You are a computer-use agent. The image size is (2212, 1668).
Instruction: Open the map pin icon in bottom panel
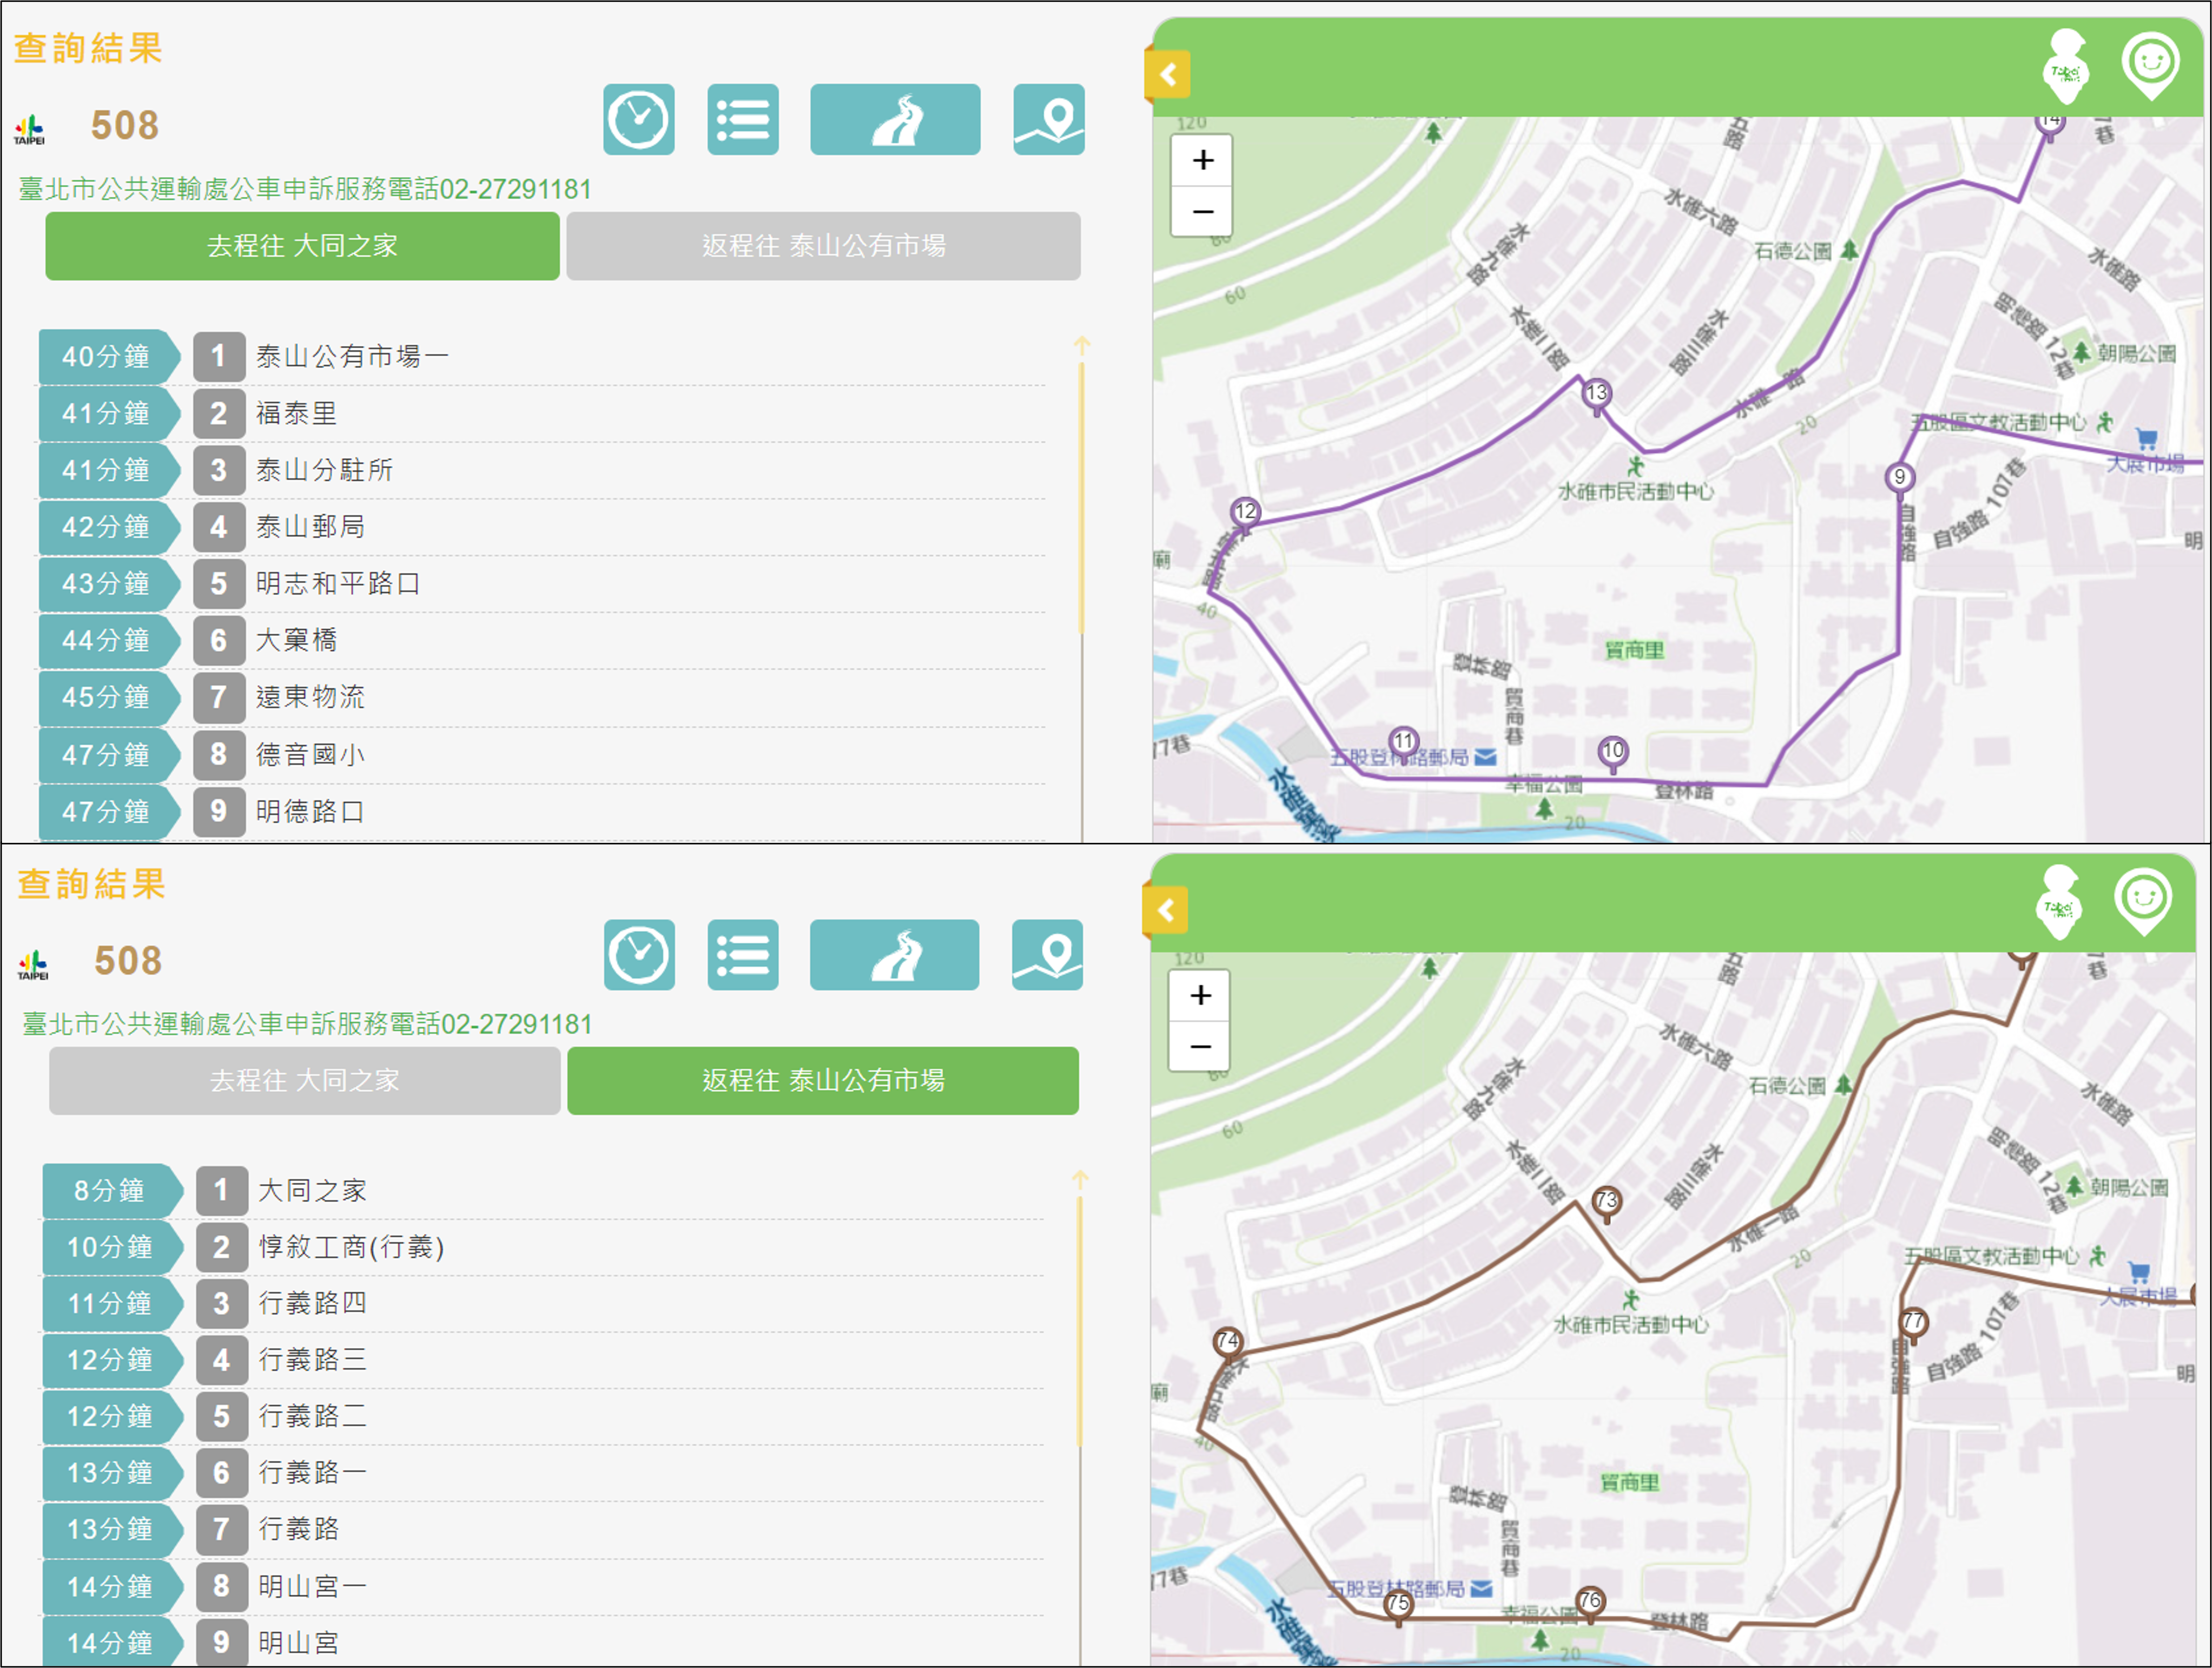pos(1046,955)
